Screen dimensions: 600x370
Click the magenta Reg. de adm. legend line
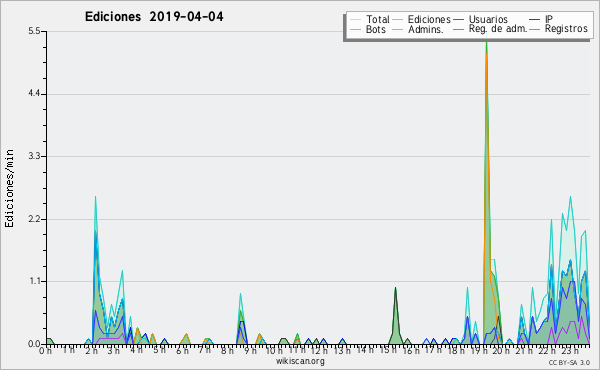coord(458,29)
